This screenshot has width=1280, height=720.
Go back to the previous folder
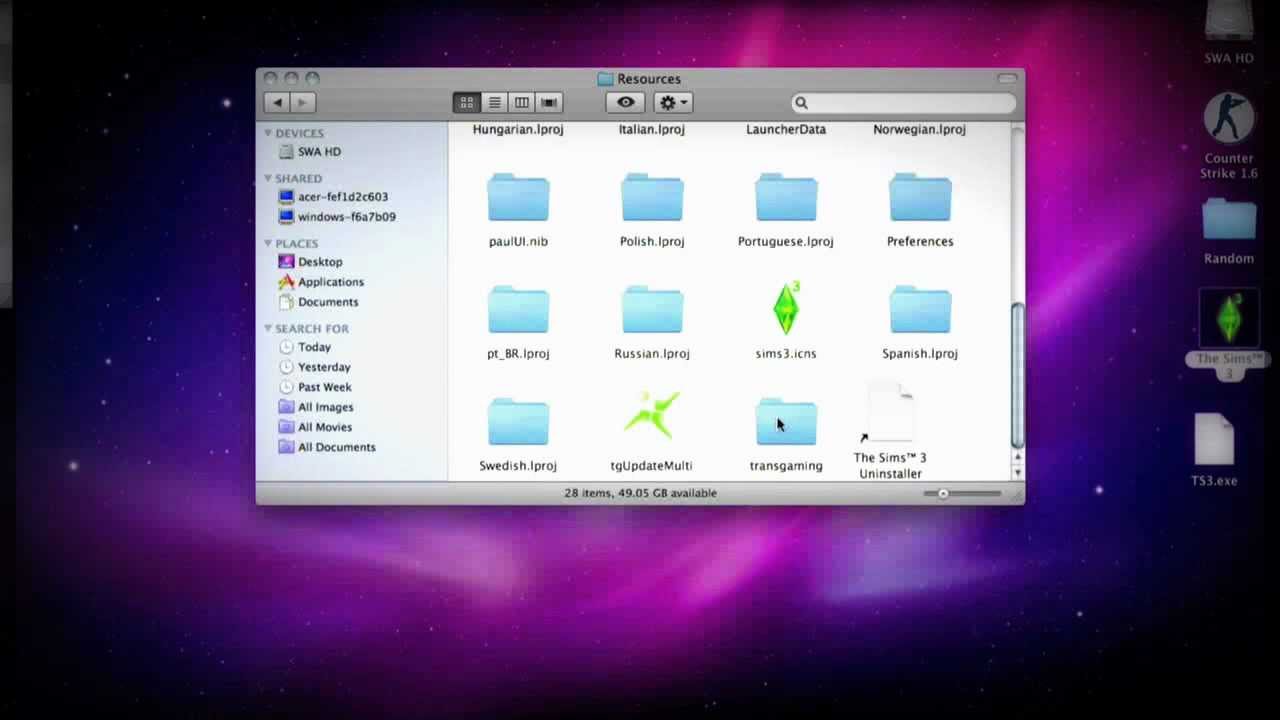point(277,102)
